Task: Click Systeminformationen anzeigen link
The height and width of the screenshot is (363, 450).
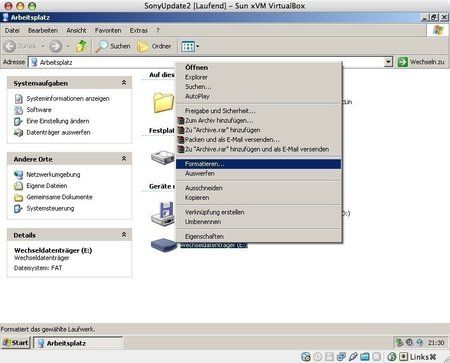Action: click(x=68, y=99)
